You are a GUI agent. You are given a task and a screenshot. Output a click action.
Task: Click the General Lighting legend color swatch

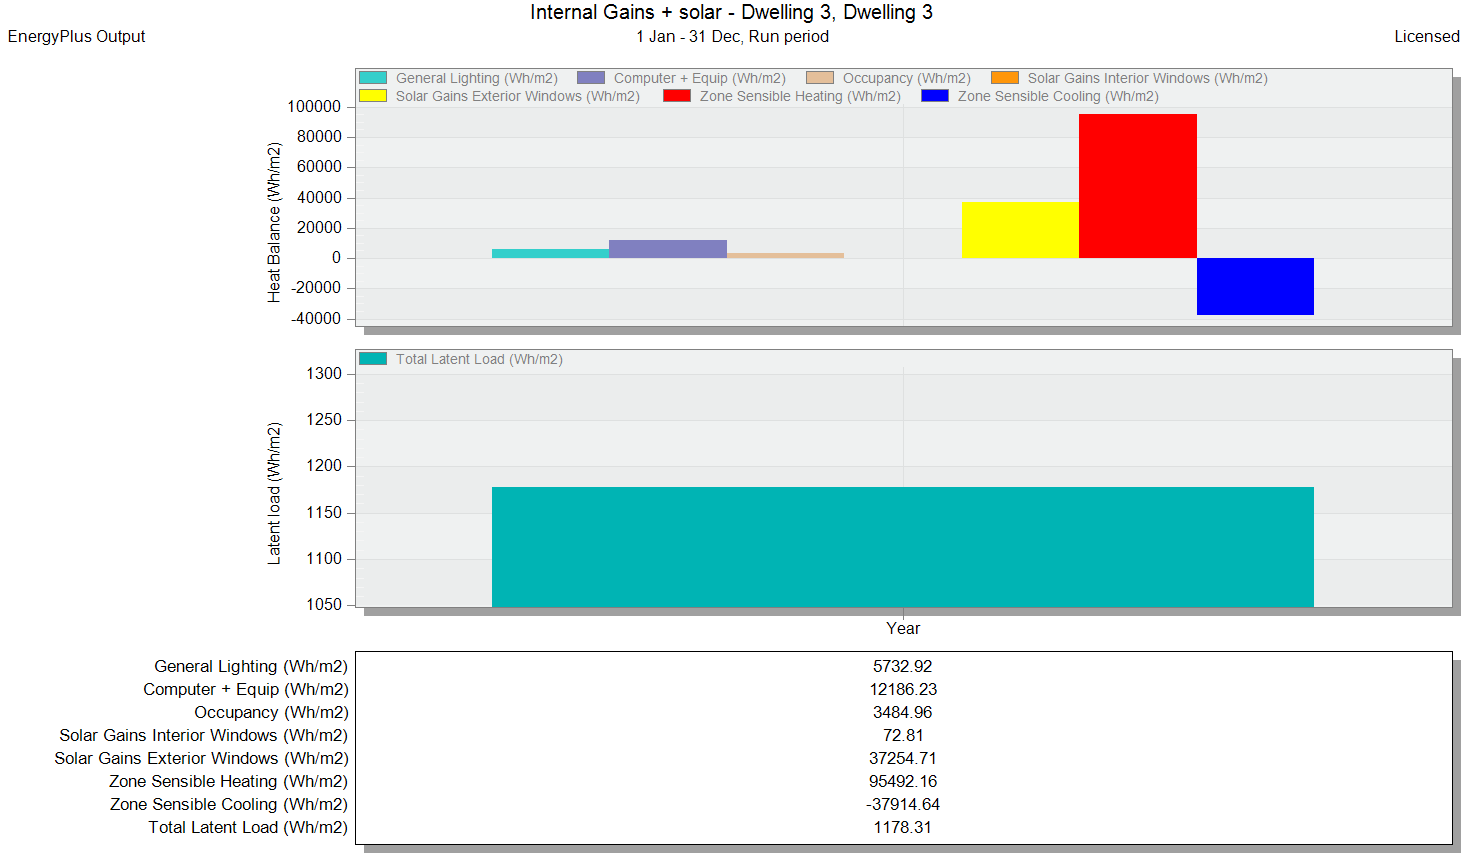tap(373, 78)
